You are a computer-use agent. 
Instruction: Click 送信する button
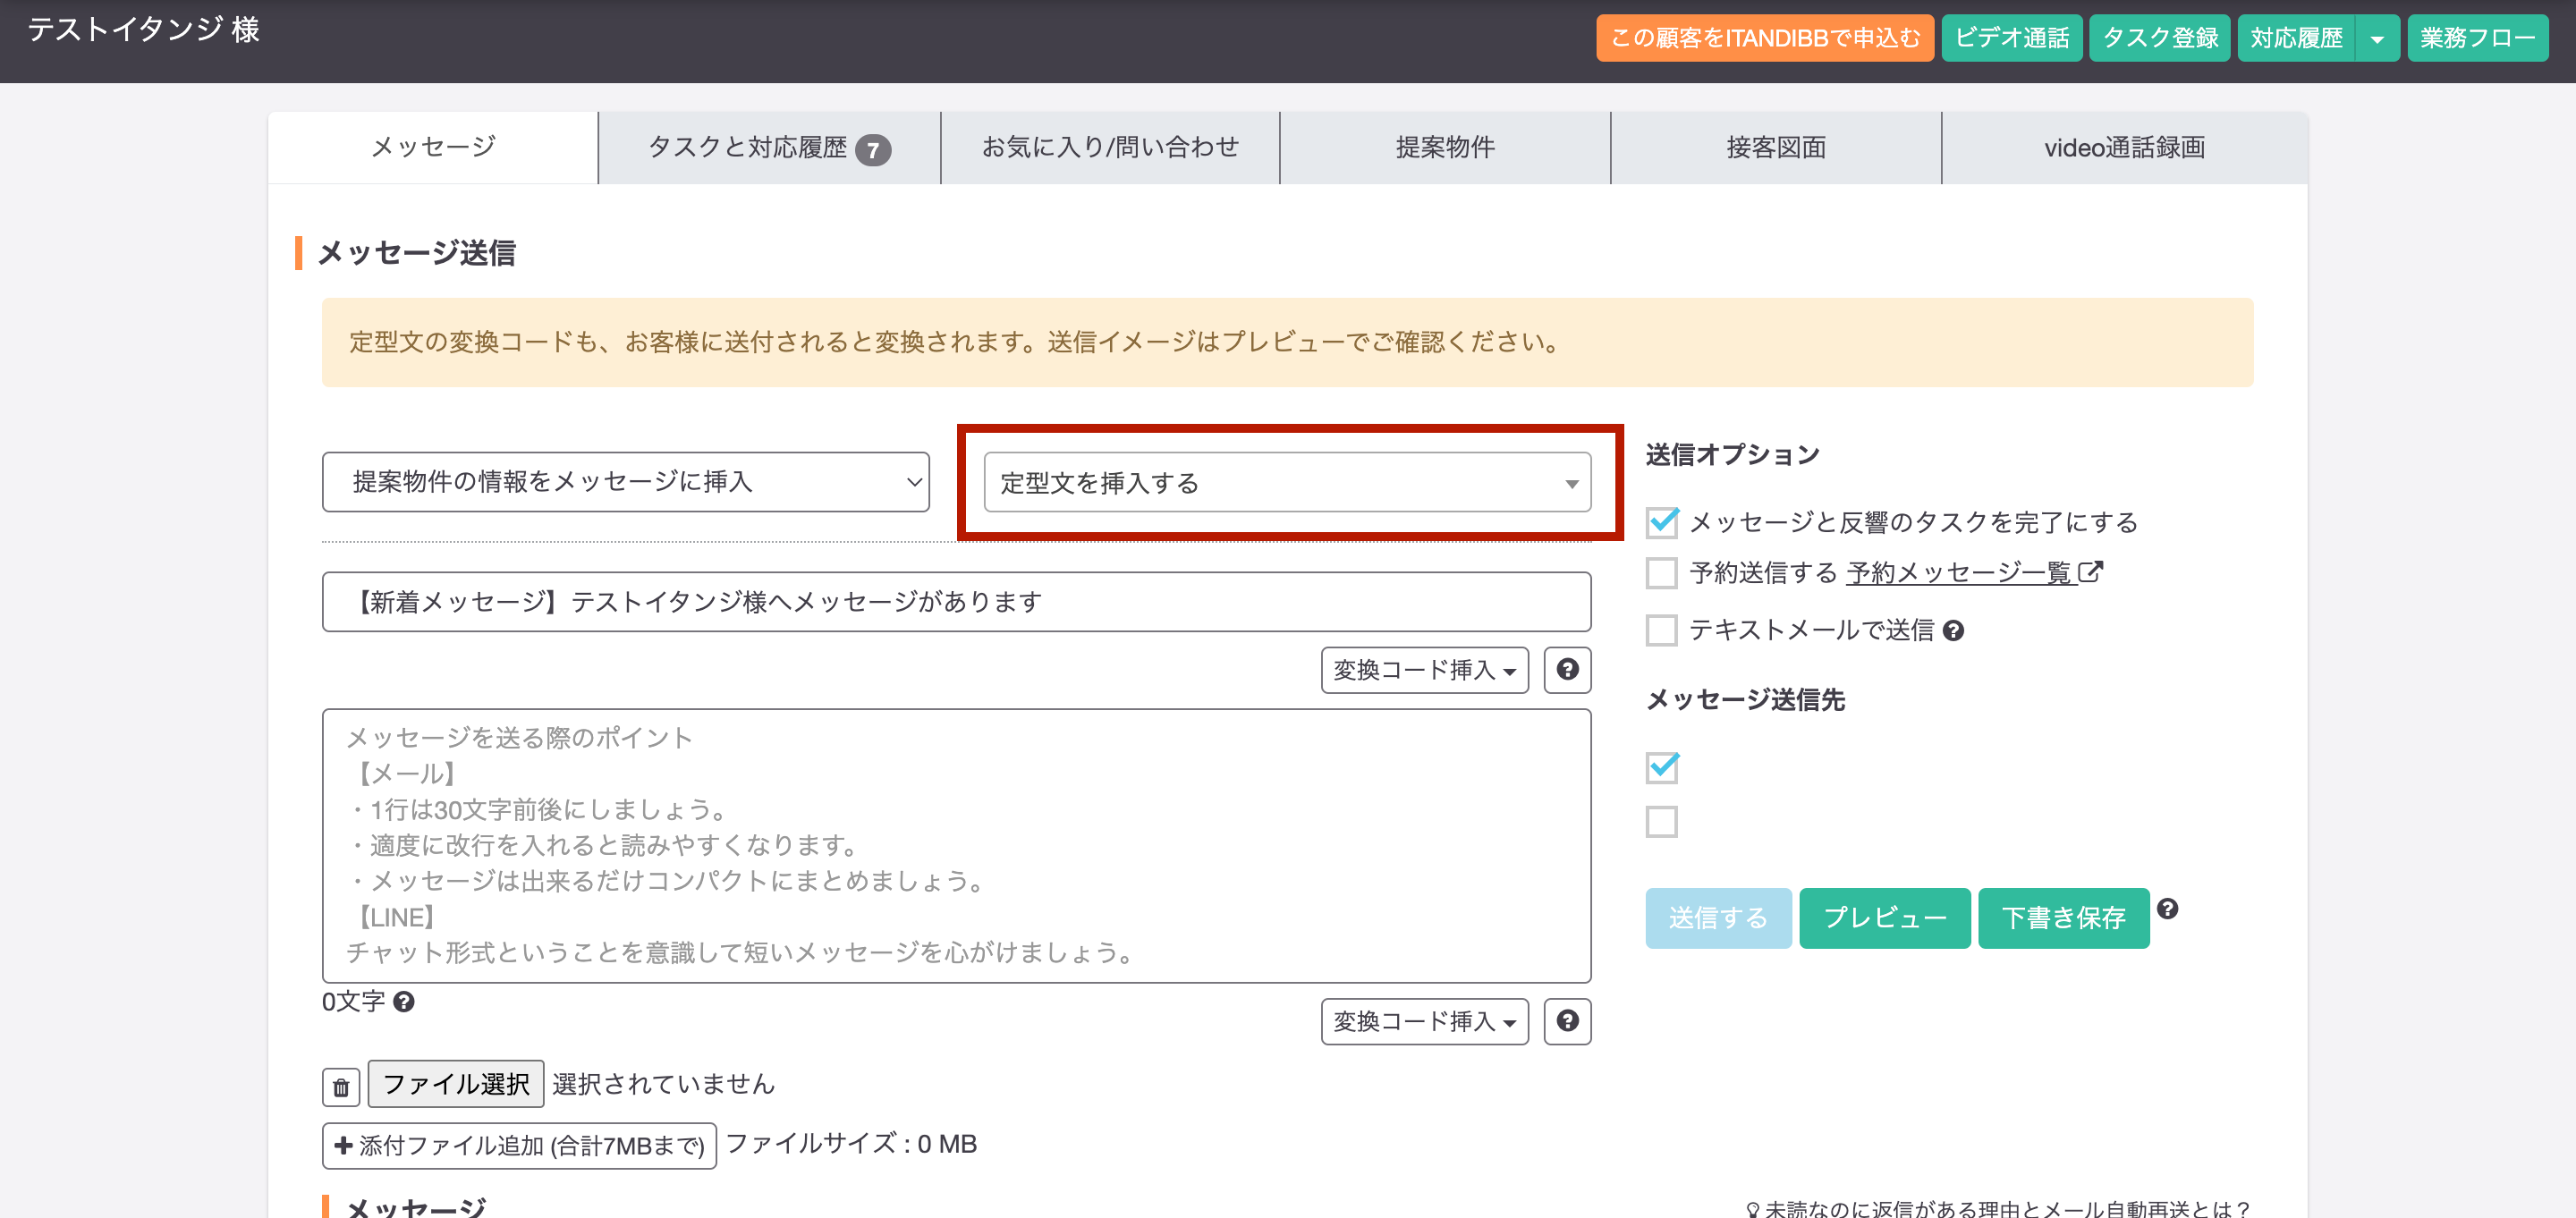1718,918
